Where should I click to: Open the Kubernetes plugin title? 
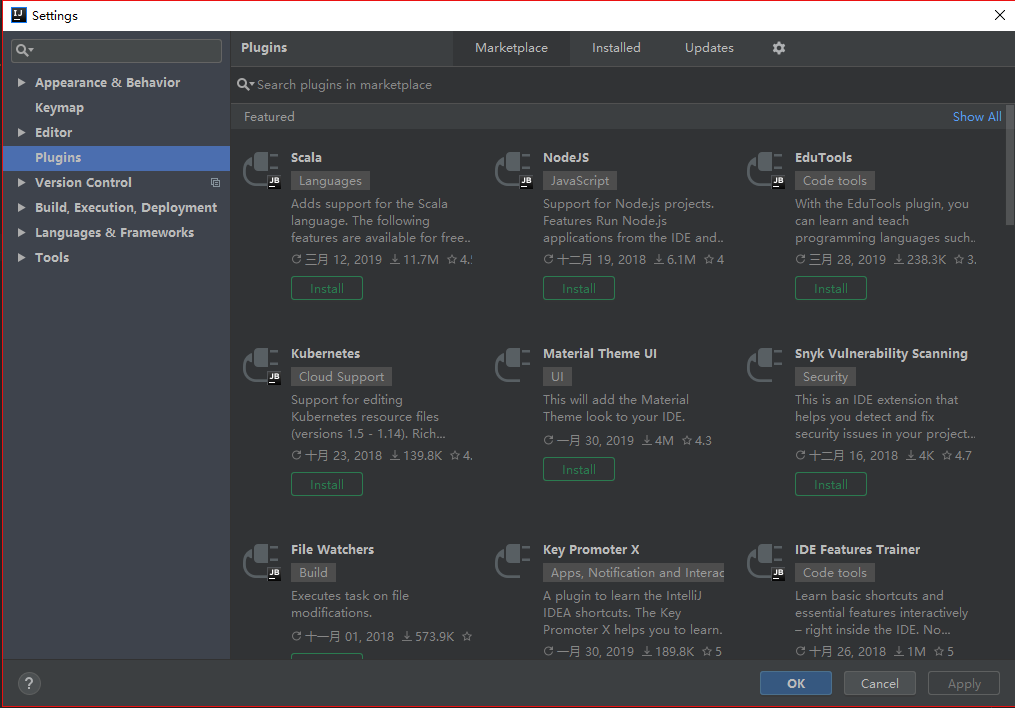(x=326, y=353)
